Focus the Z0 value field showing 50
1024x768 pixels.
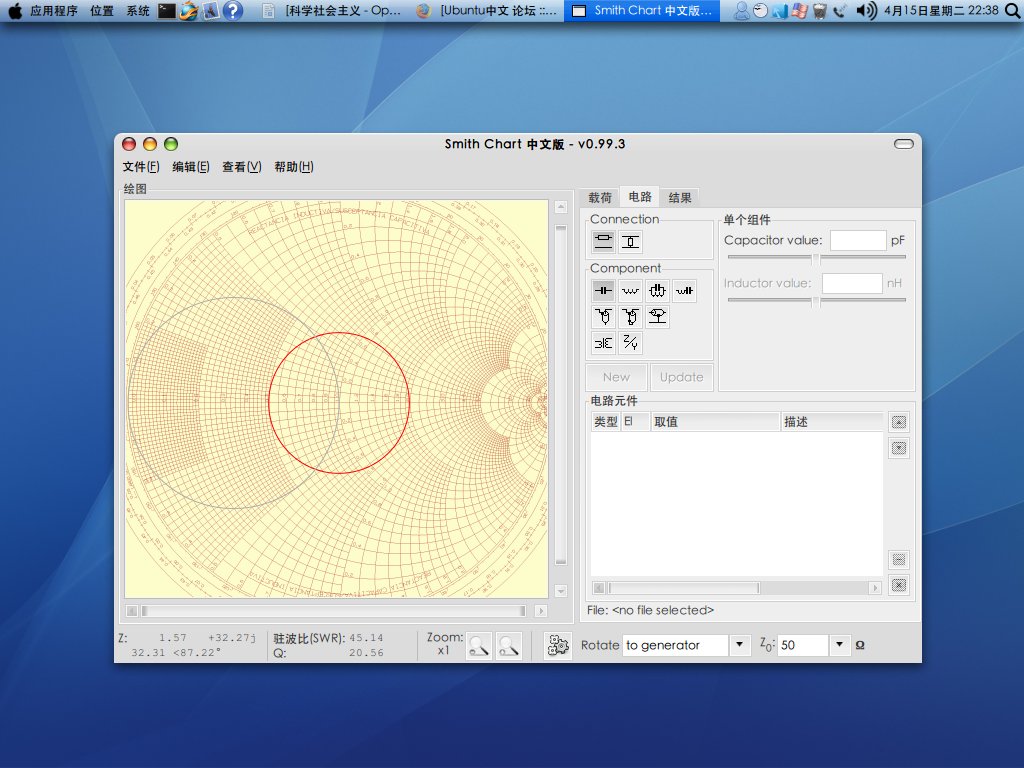[804, 645]
